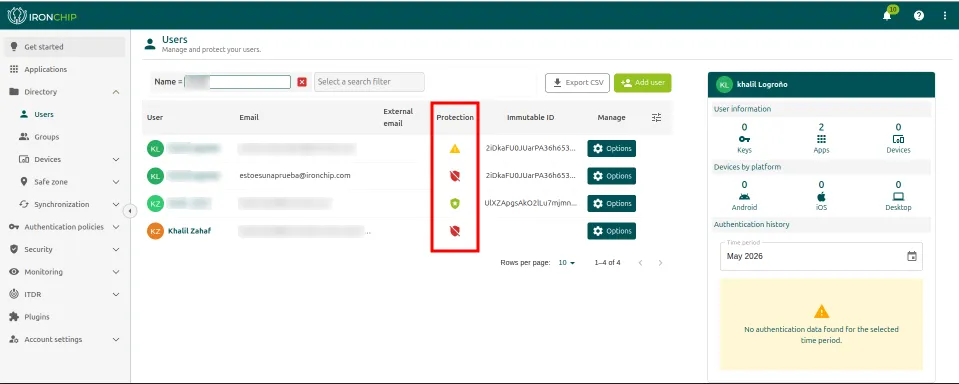Open Options for Khalil Zahaf
The image size is (959, 384).
pyautogui.click(x=612, y=231)
